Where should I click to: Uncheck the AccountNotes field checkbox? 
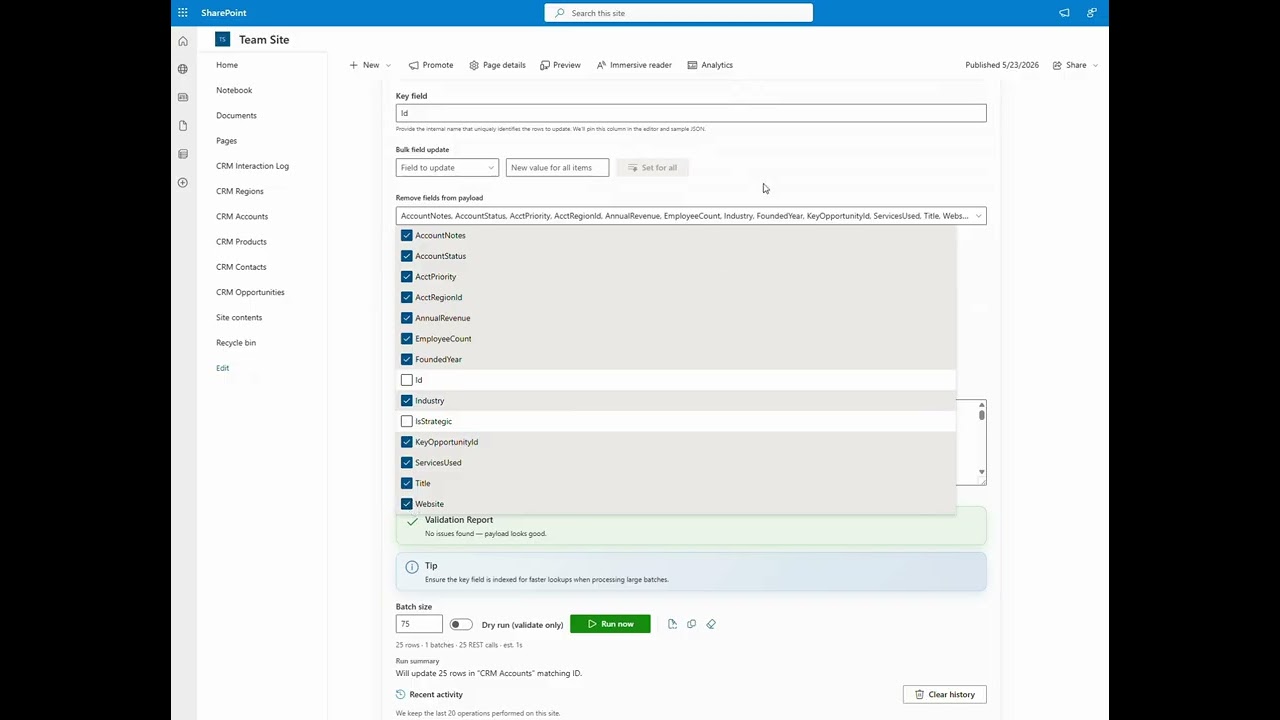pyautogui.click(x=406, y=235)
